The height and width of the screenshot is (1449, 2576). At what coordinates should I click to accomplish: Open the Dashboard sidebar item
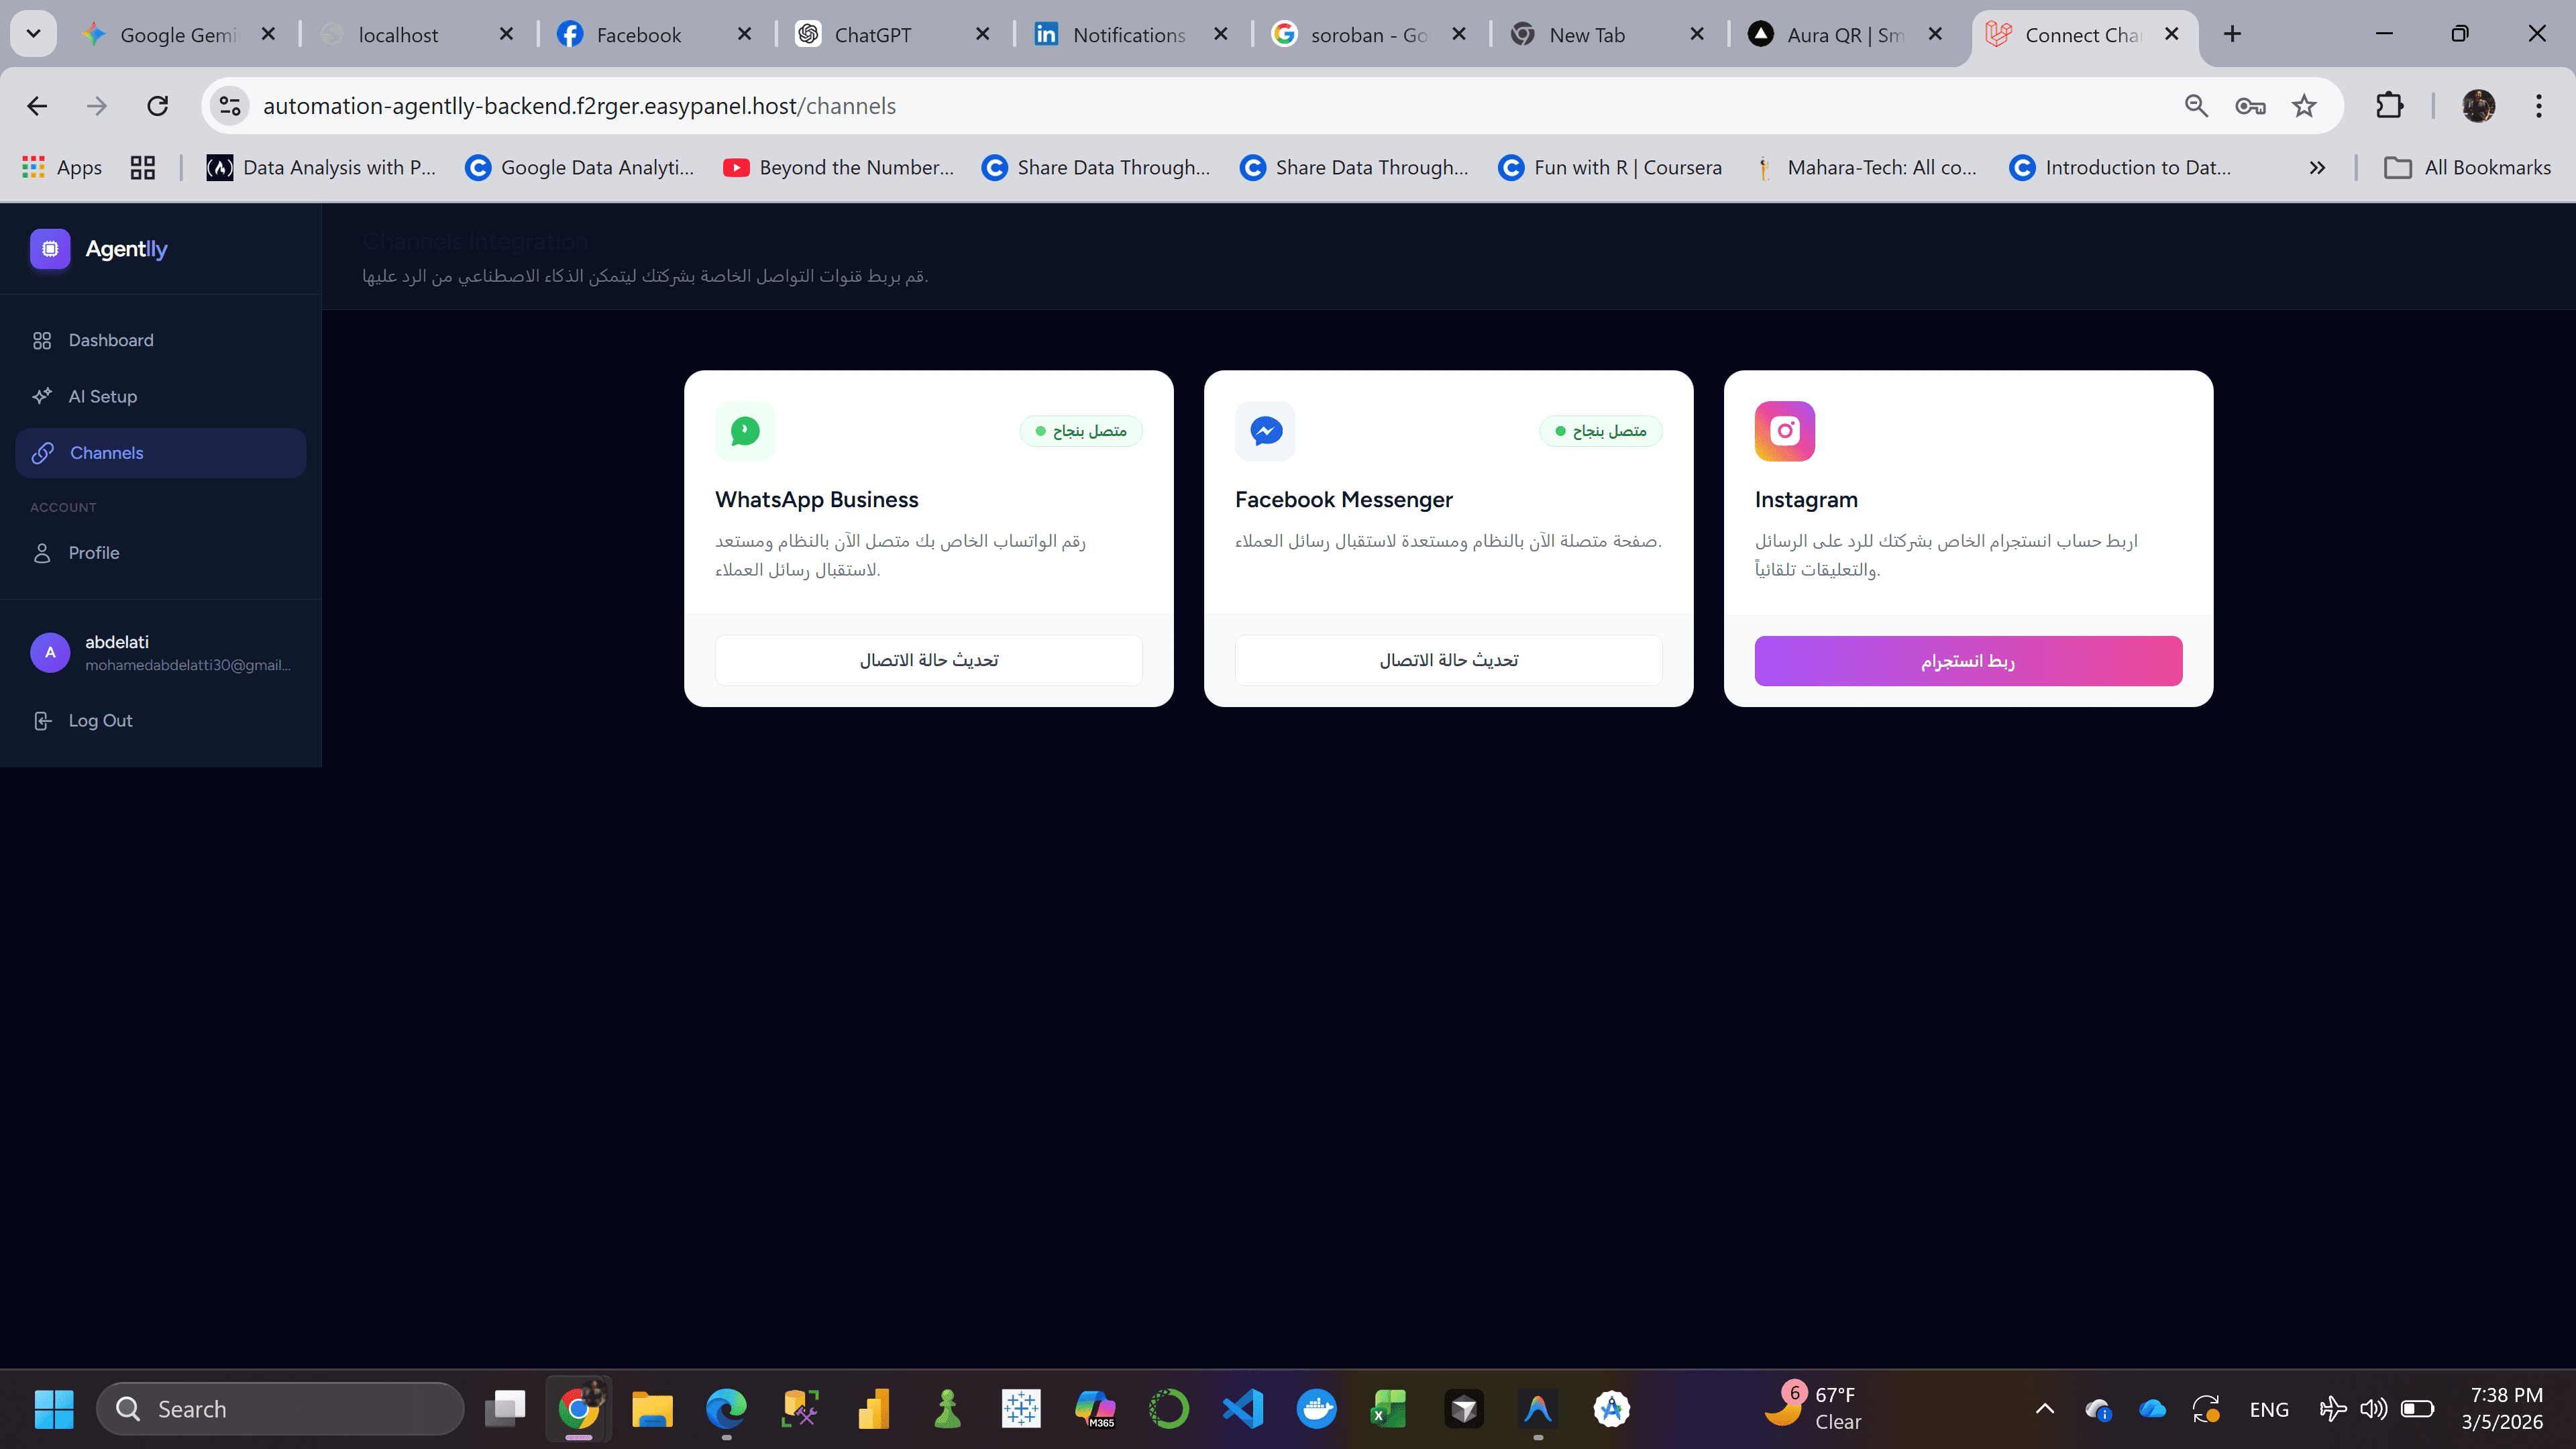point(161,340)
